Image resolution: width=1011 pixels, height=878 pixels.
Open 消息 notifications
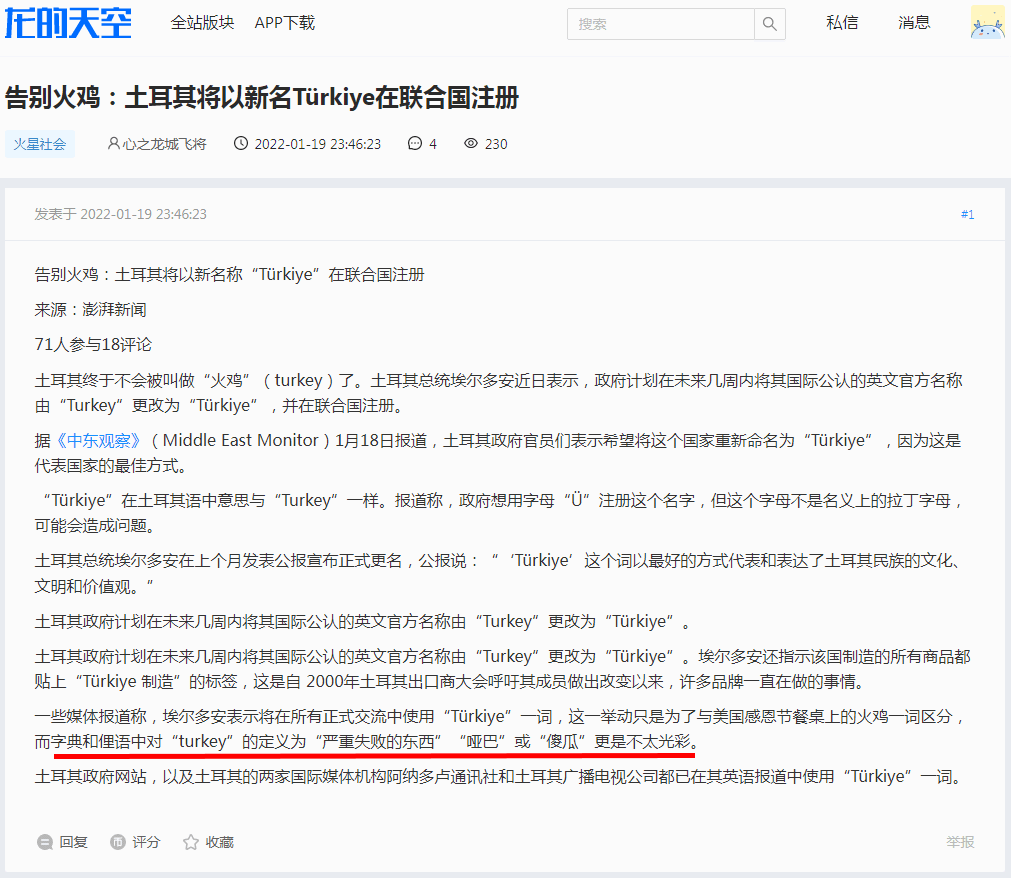(x=914, y=23)
